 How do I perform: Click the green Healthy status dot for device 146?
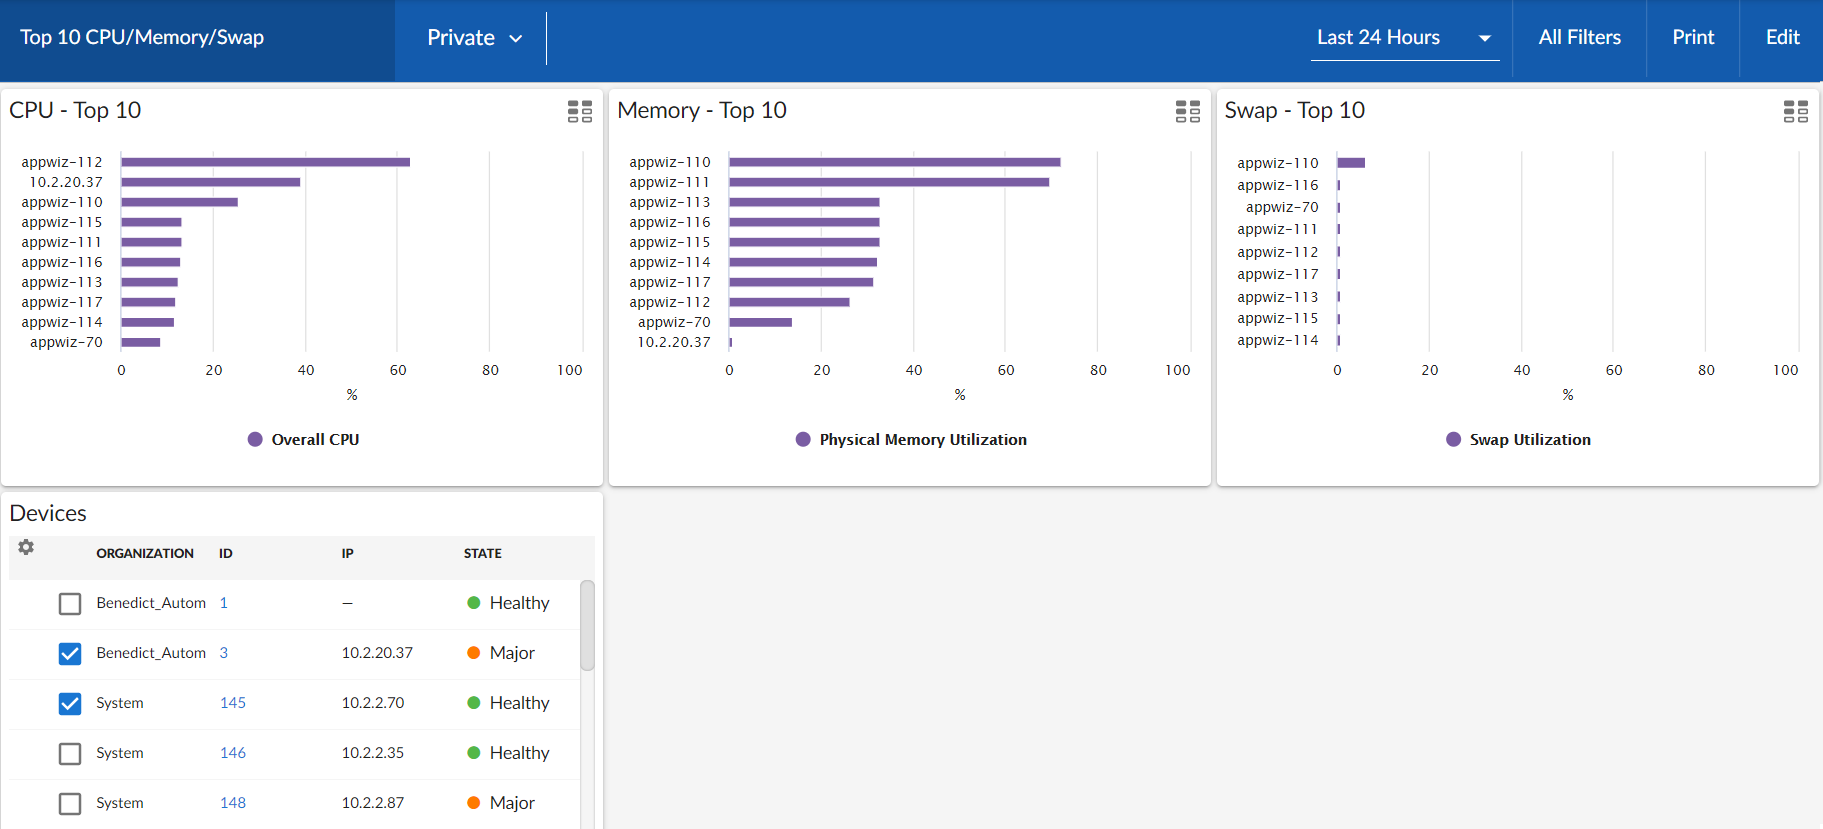coord(474,753)
